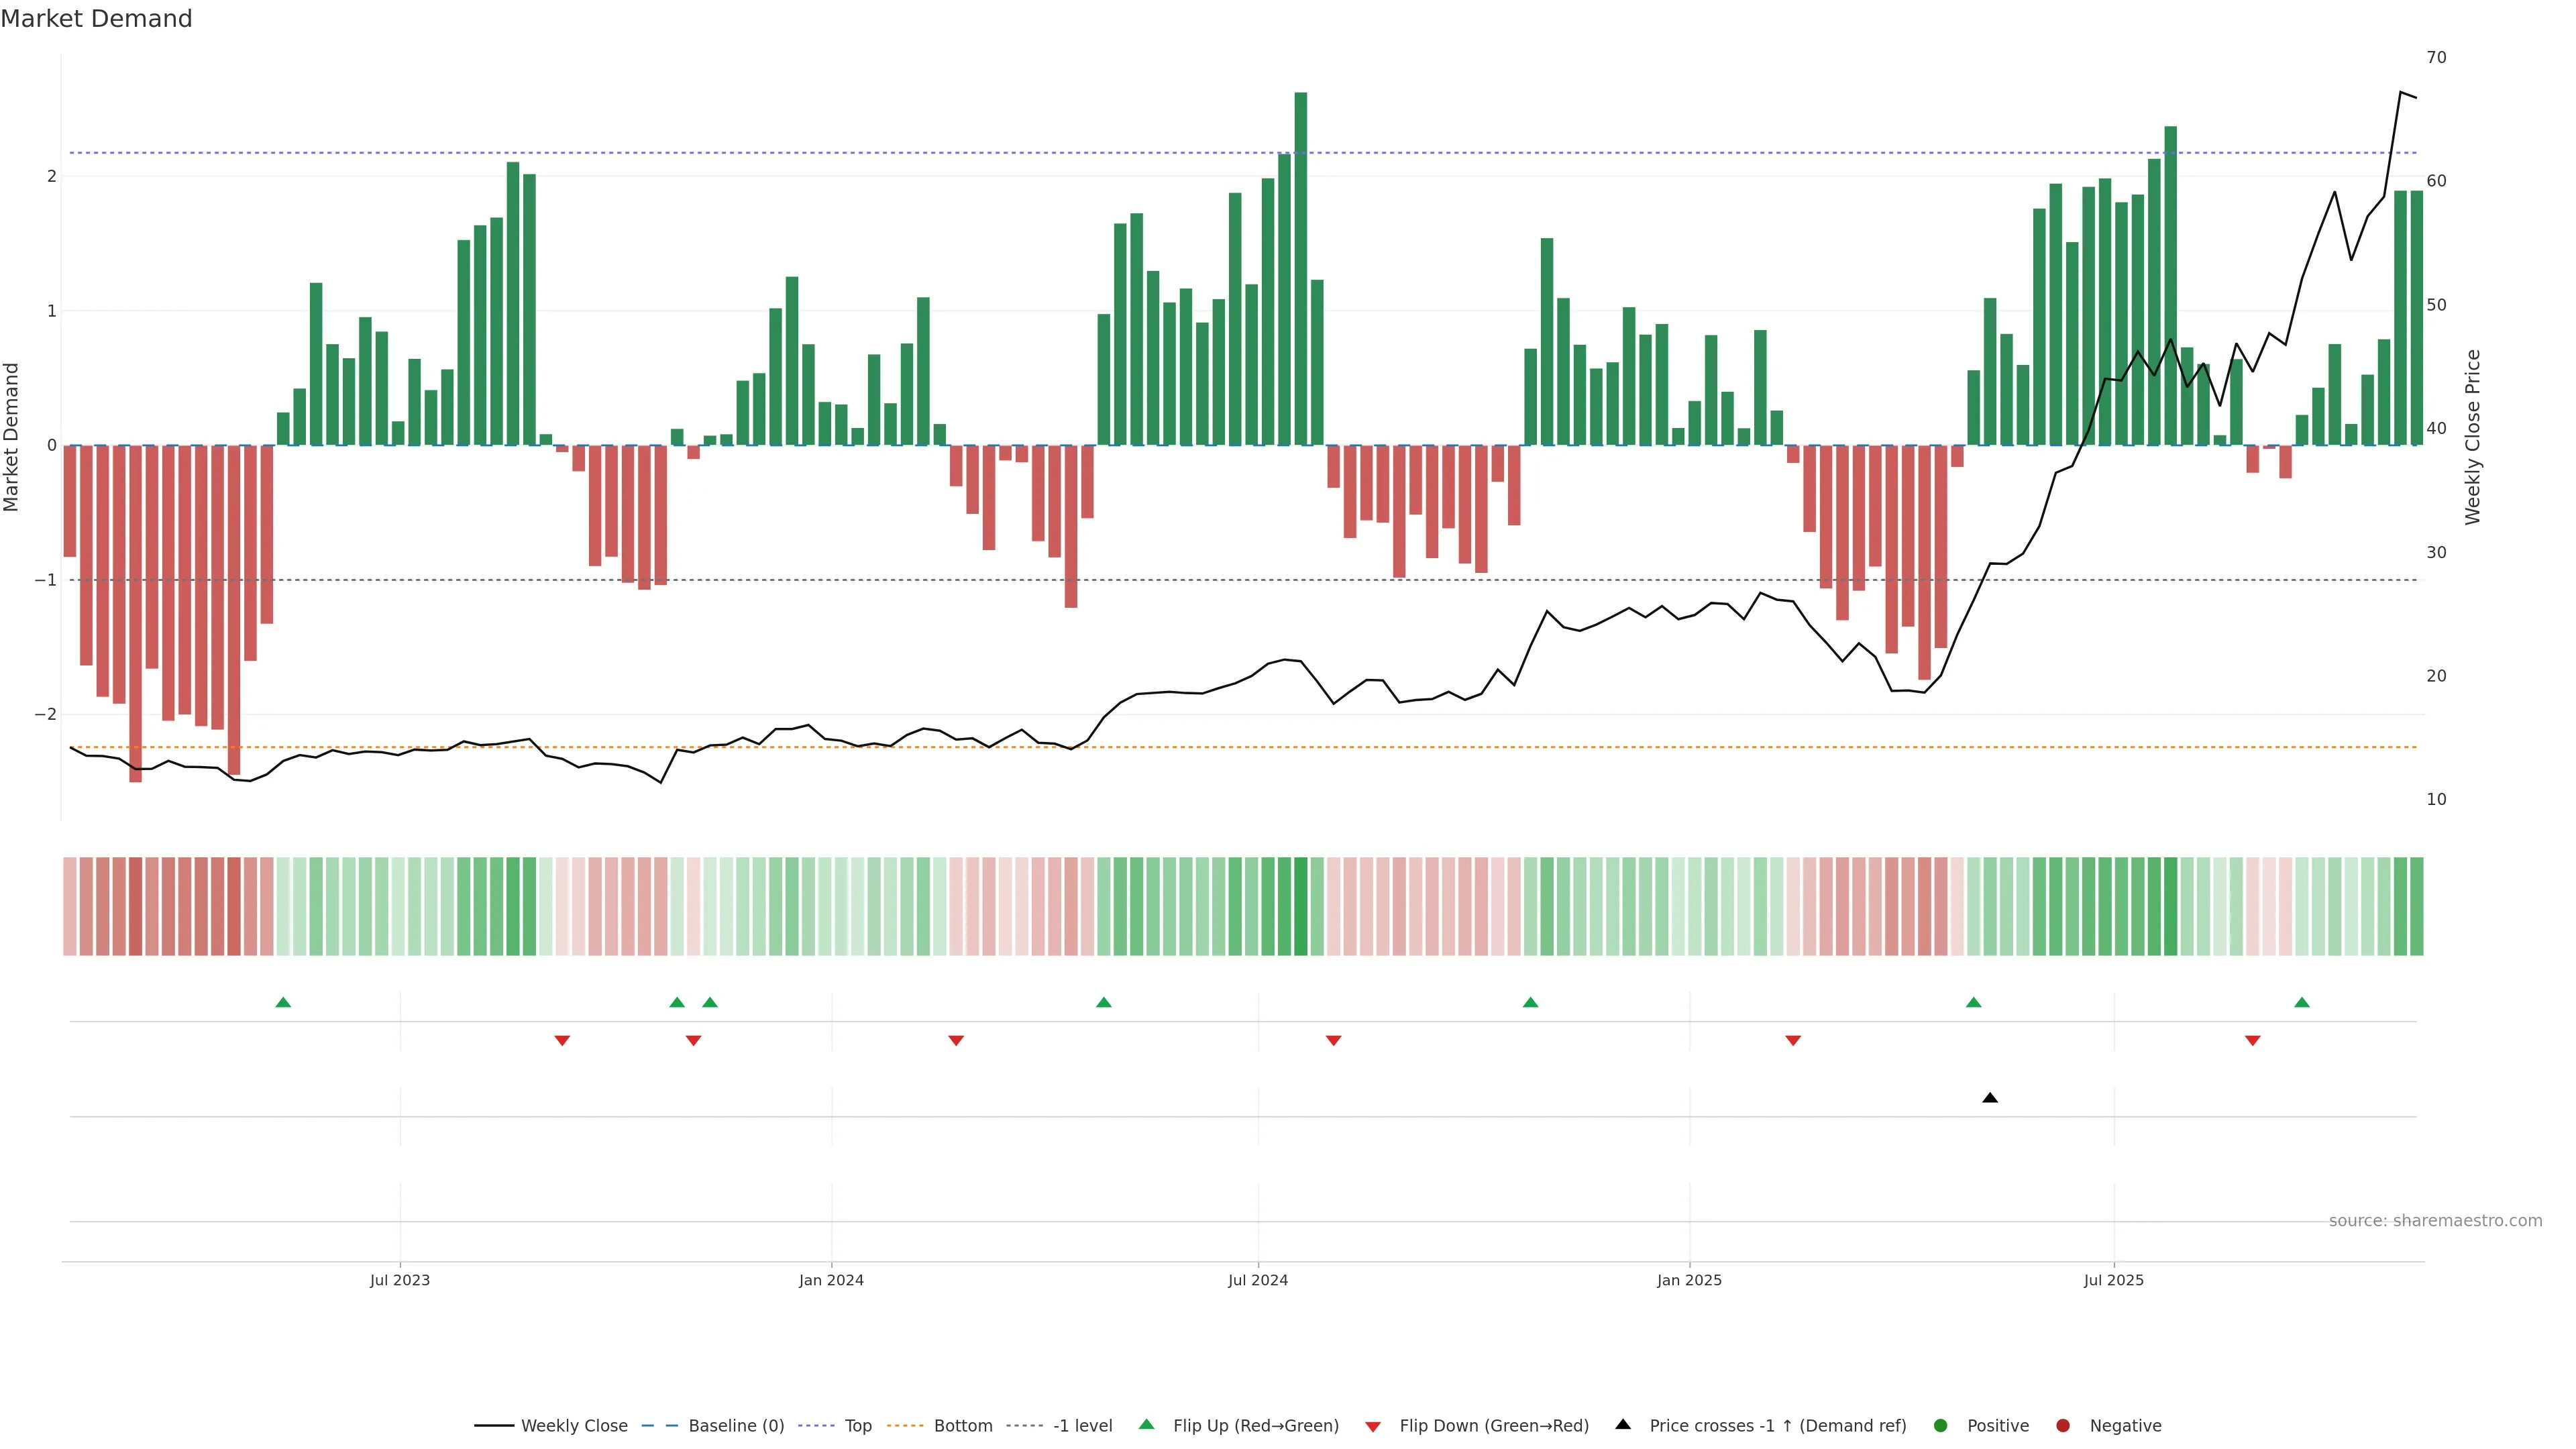Click the lone black triangle marker below chart

(x=1989, y=1098)
